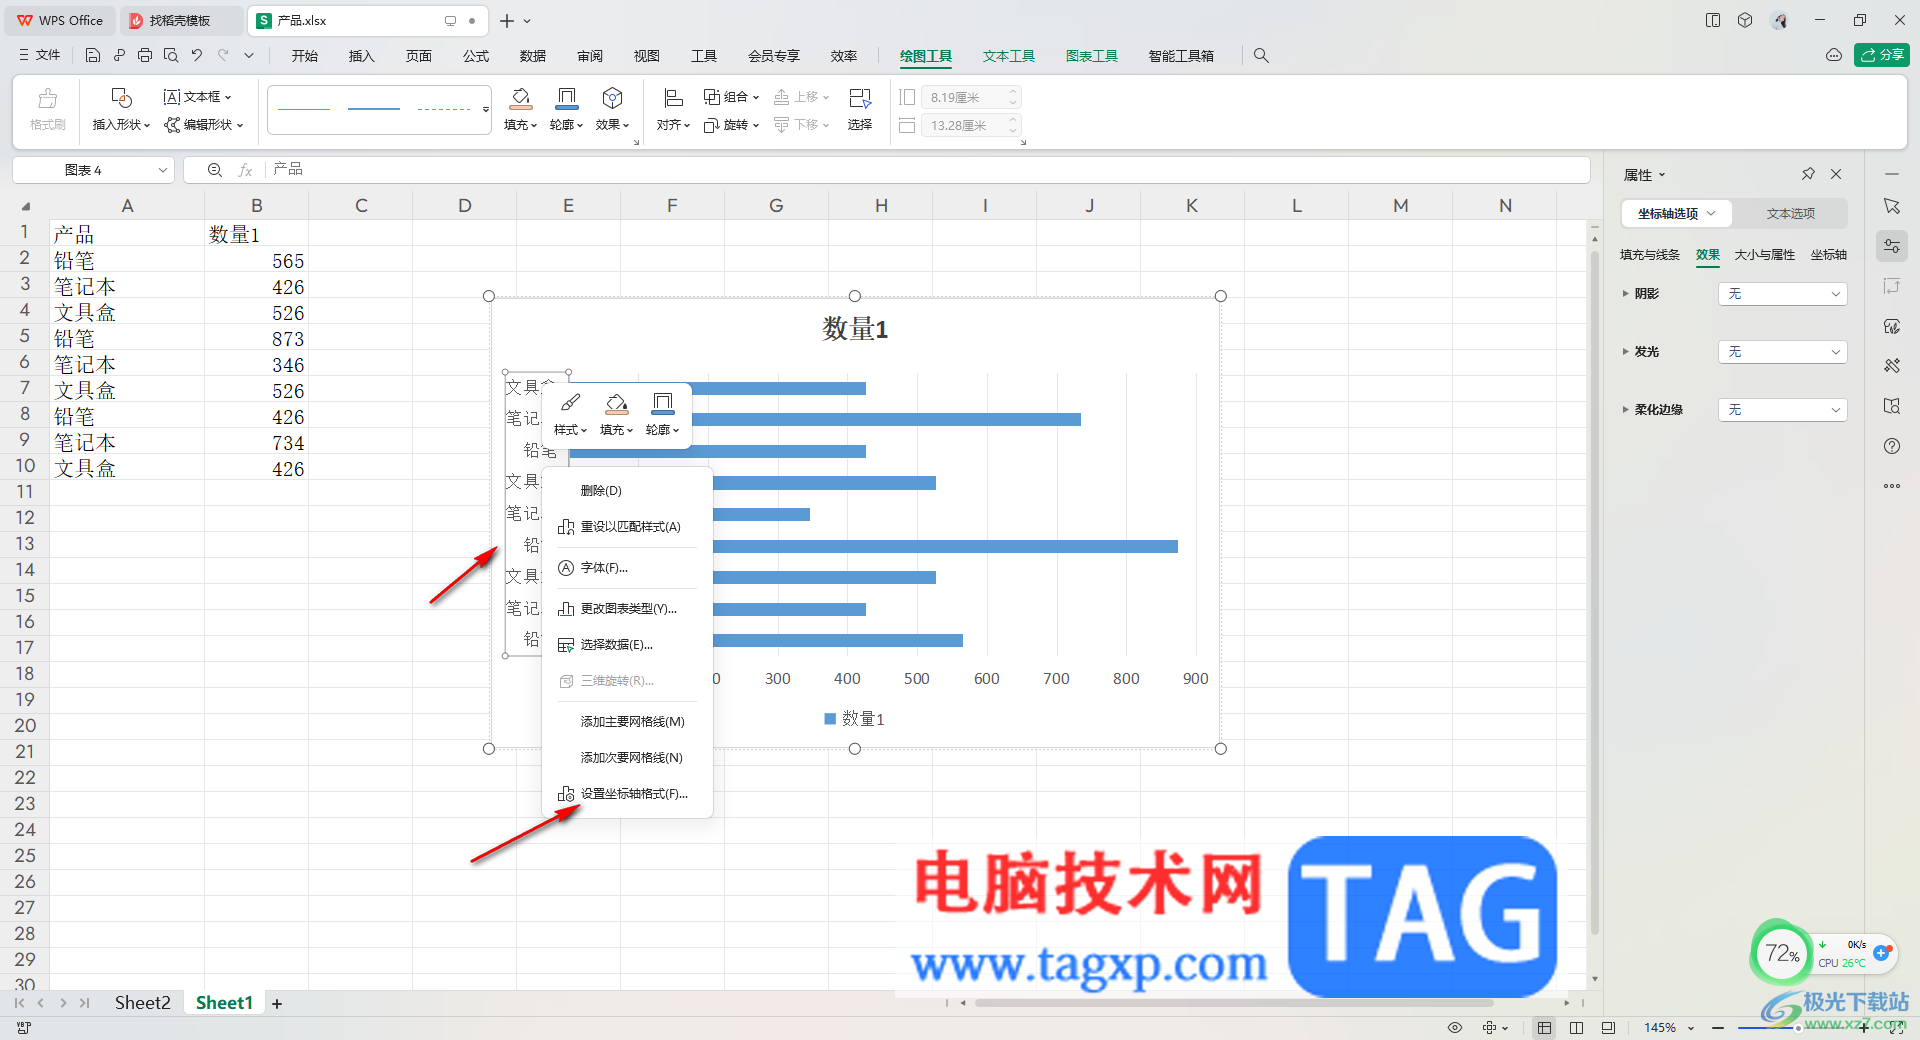Open Insert Shape (插入形状) tool
This screenshot has width=1920, height=1040.
(x=121, y=98)
